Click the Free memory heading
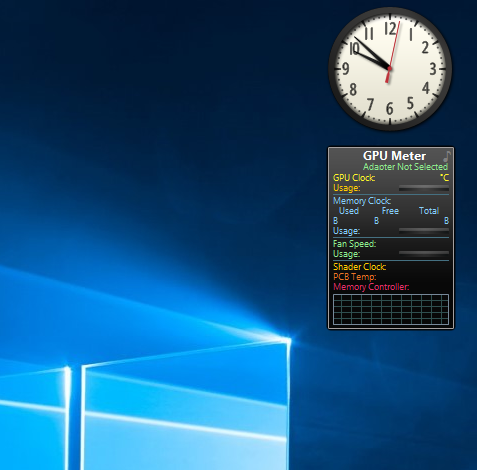This screenshot has width=477, height=470. pyautogui.click(x=390, y=211)
